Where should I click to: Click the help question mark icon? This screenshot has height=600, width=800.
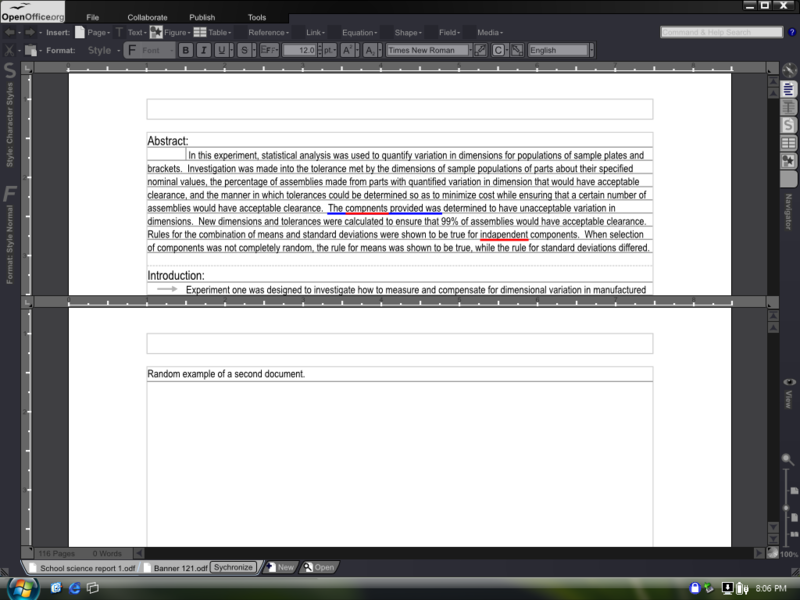[x=788, y=32]
